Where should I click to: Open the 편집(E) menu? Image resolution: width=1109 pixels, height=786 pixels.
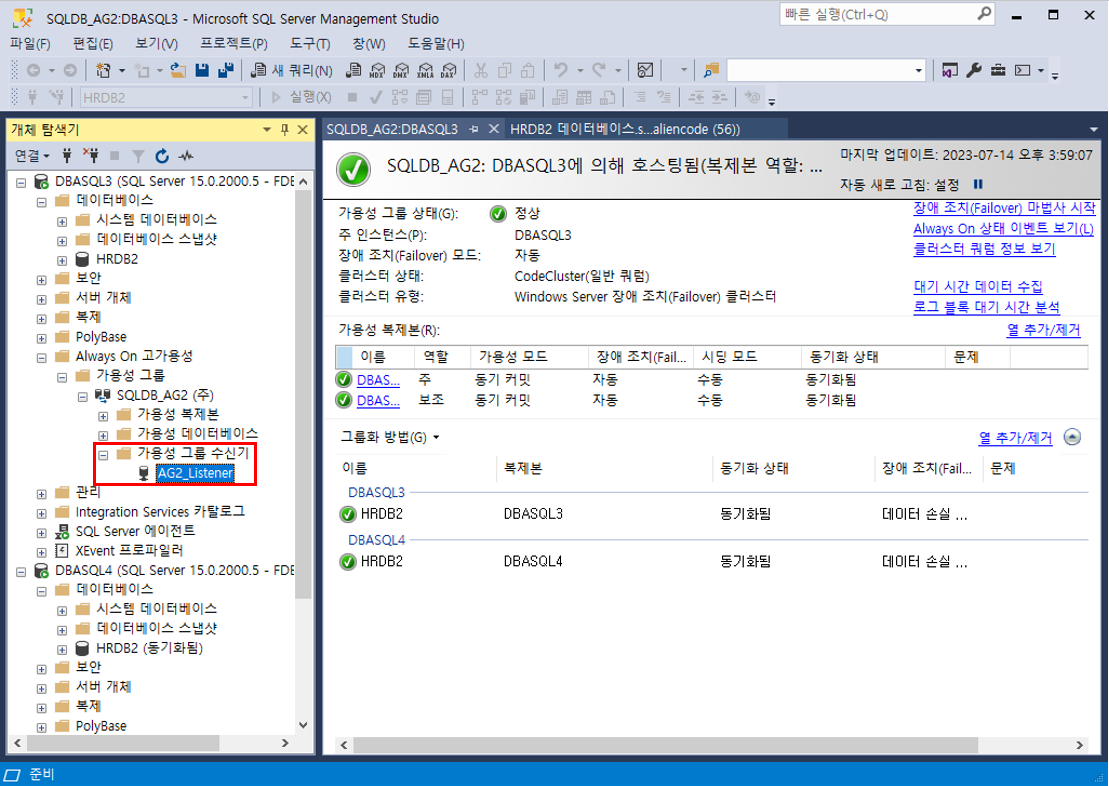pyautogui.click(x=93, y=44)
